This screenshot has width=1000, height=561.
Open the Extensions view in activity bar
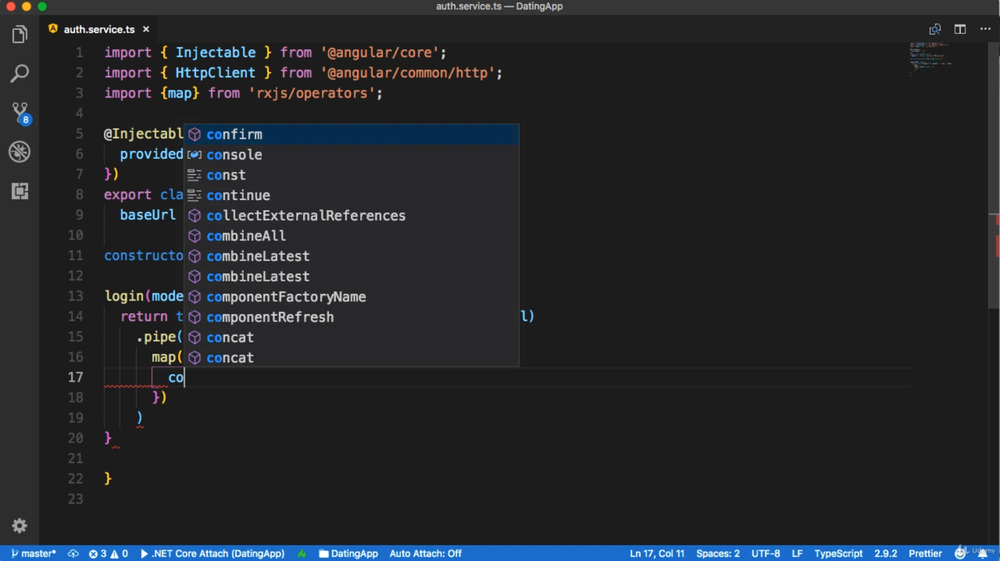[x=19, y=191]
